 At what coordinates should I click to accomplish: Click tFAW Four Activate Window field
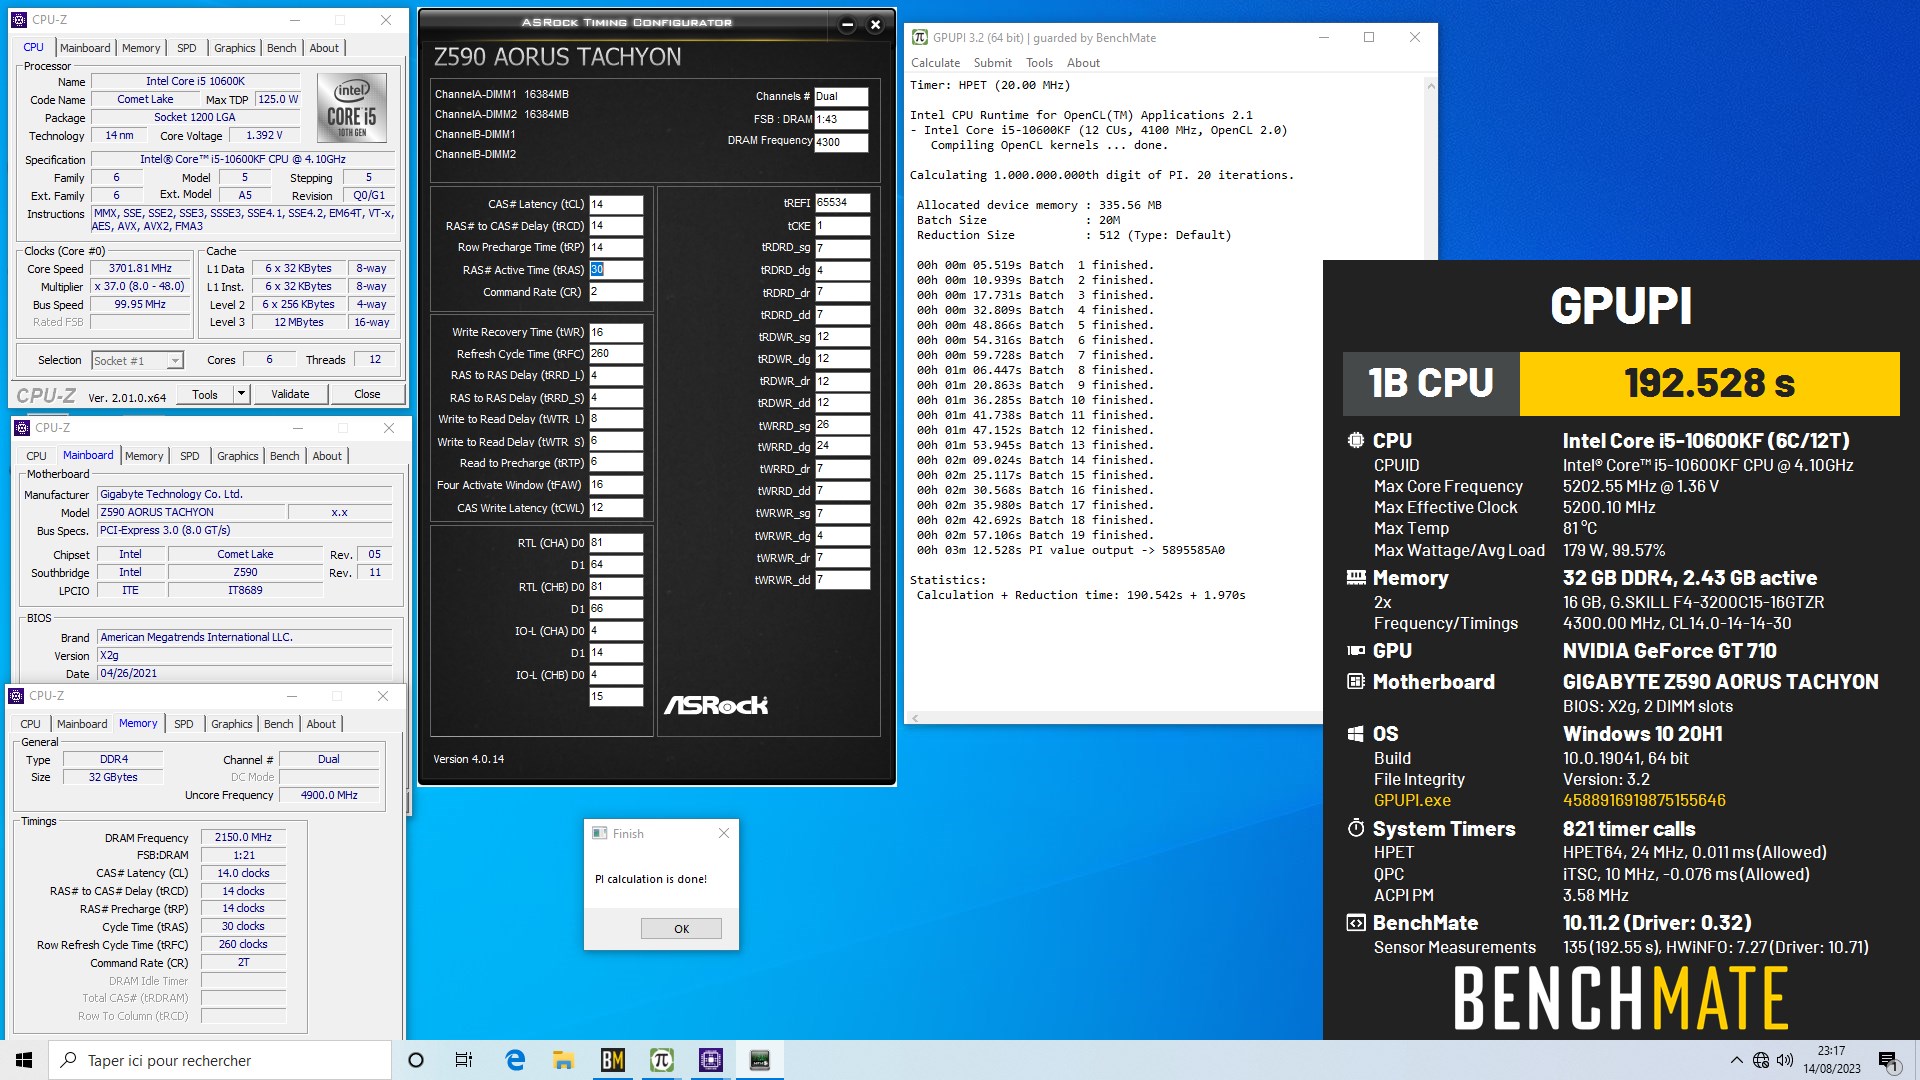point(616,485)
